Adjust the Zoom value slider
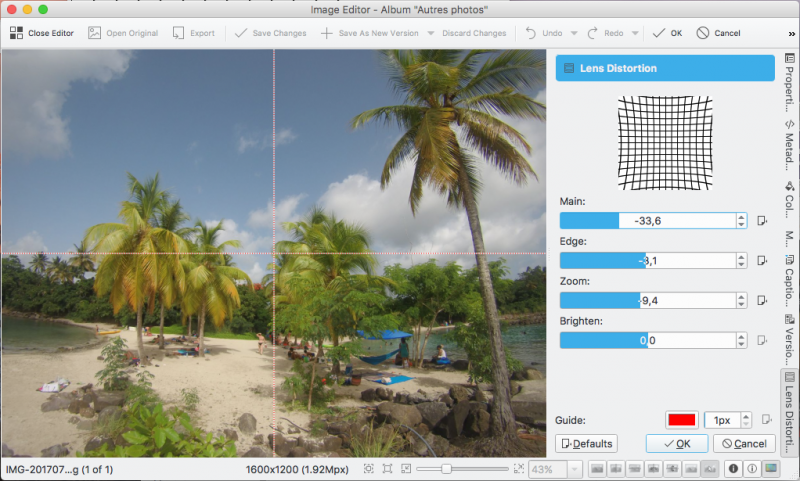This screenshot has height=481, width=800. (x=647, y=300)
